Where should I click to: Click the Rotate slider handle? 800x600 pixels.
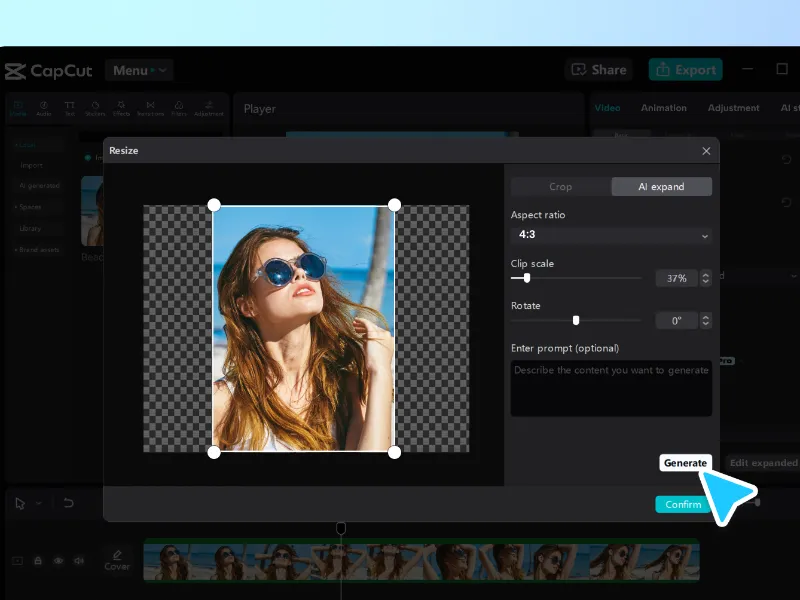click(576, 320)
